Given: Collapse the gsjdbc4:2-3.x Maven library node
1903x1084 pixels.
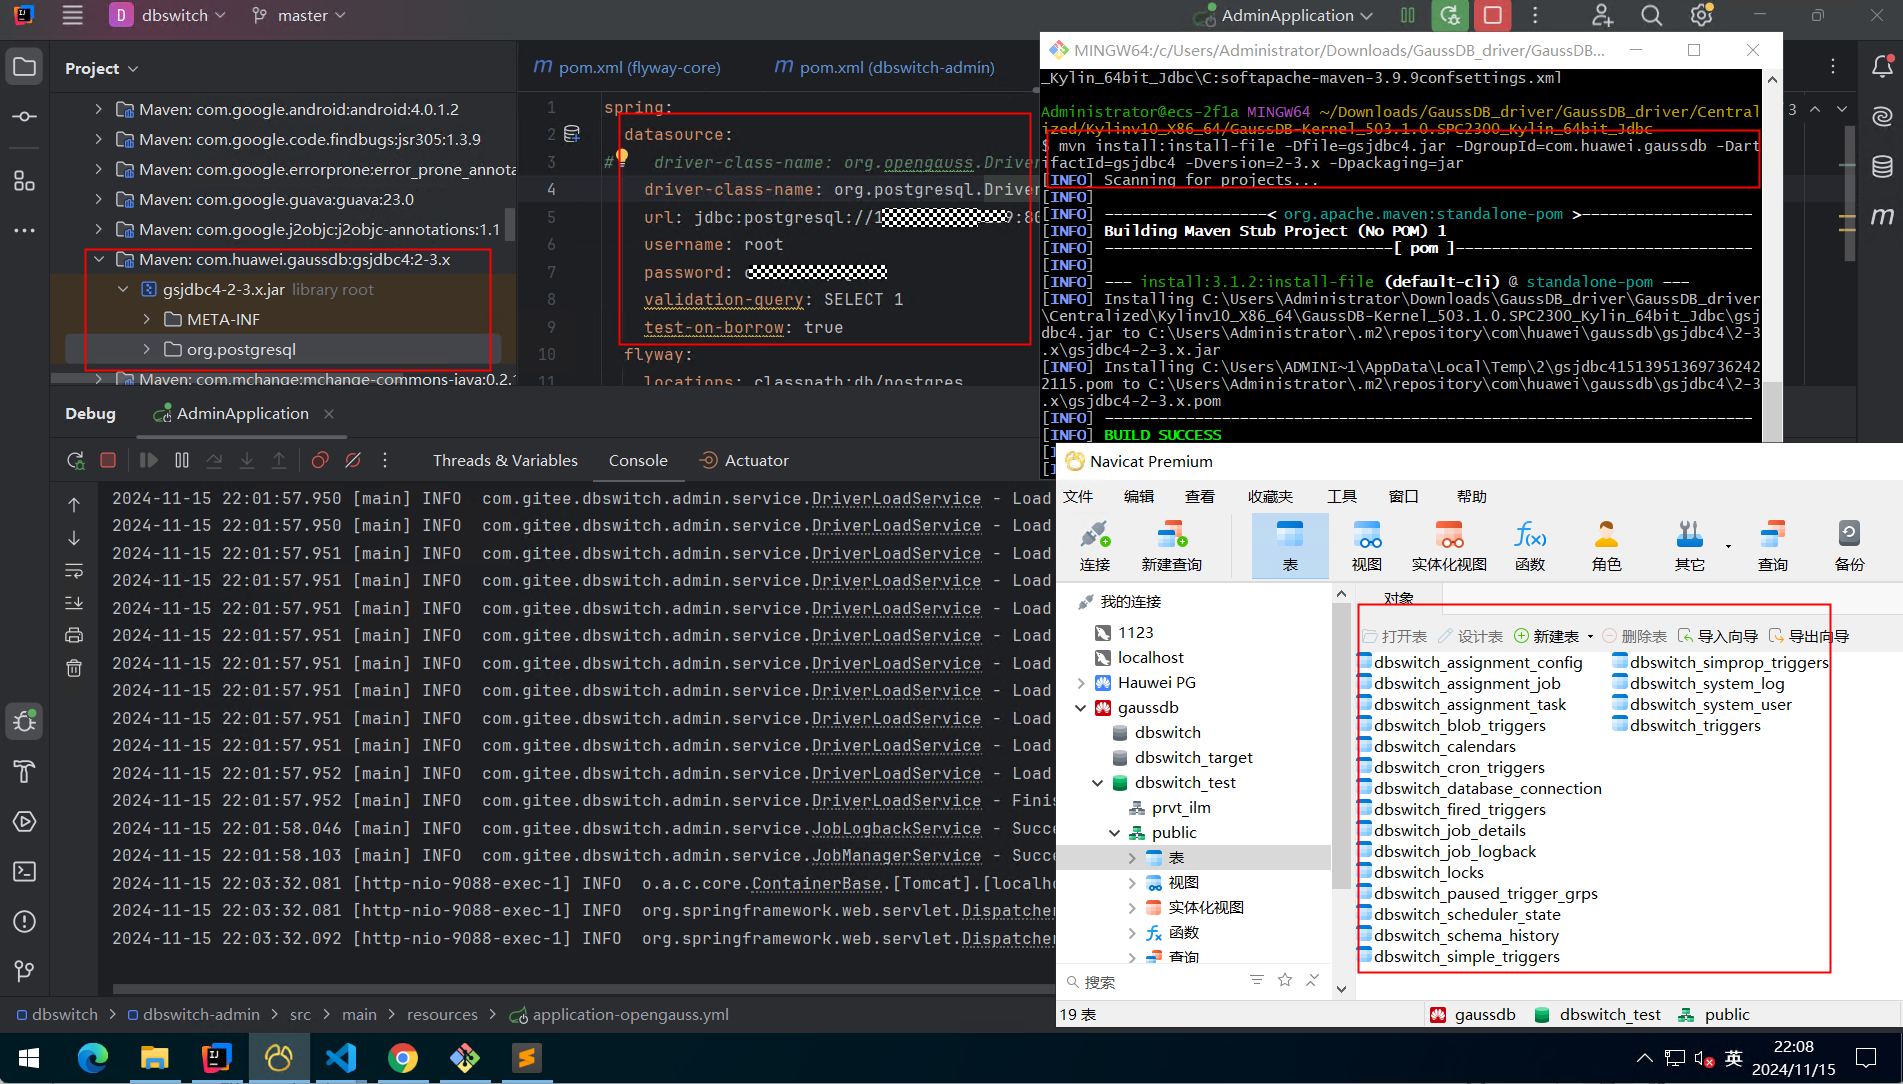Looking at the screenshot, I should [99, 260].
